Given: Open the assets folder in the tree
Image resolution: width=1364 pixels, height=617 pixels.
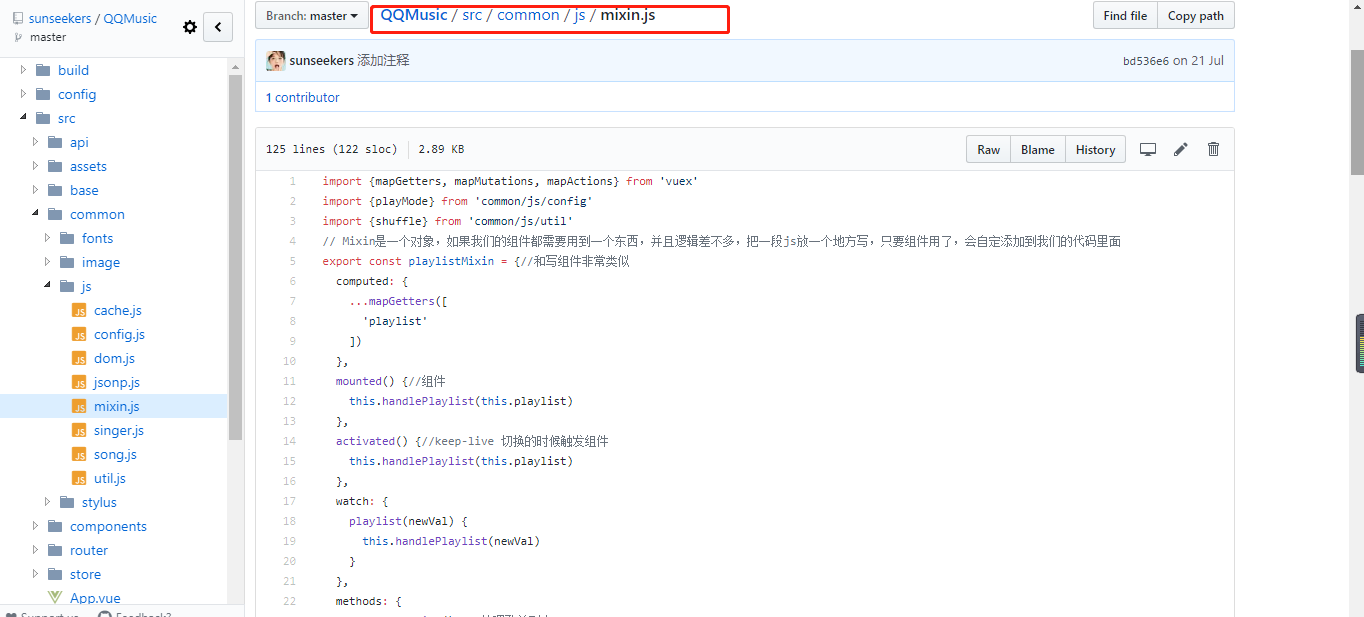Looking at the screenshot, I should 88,166.
